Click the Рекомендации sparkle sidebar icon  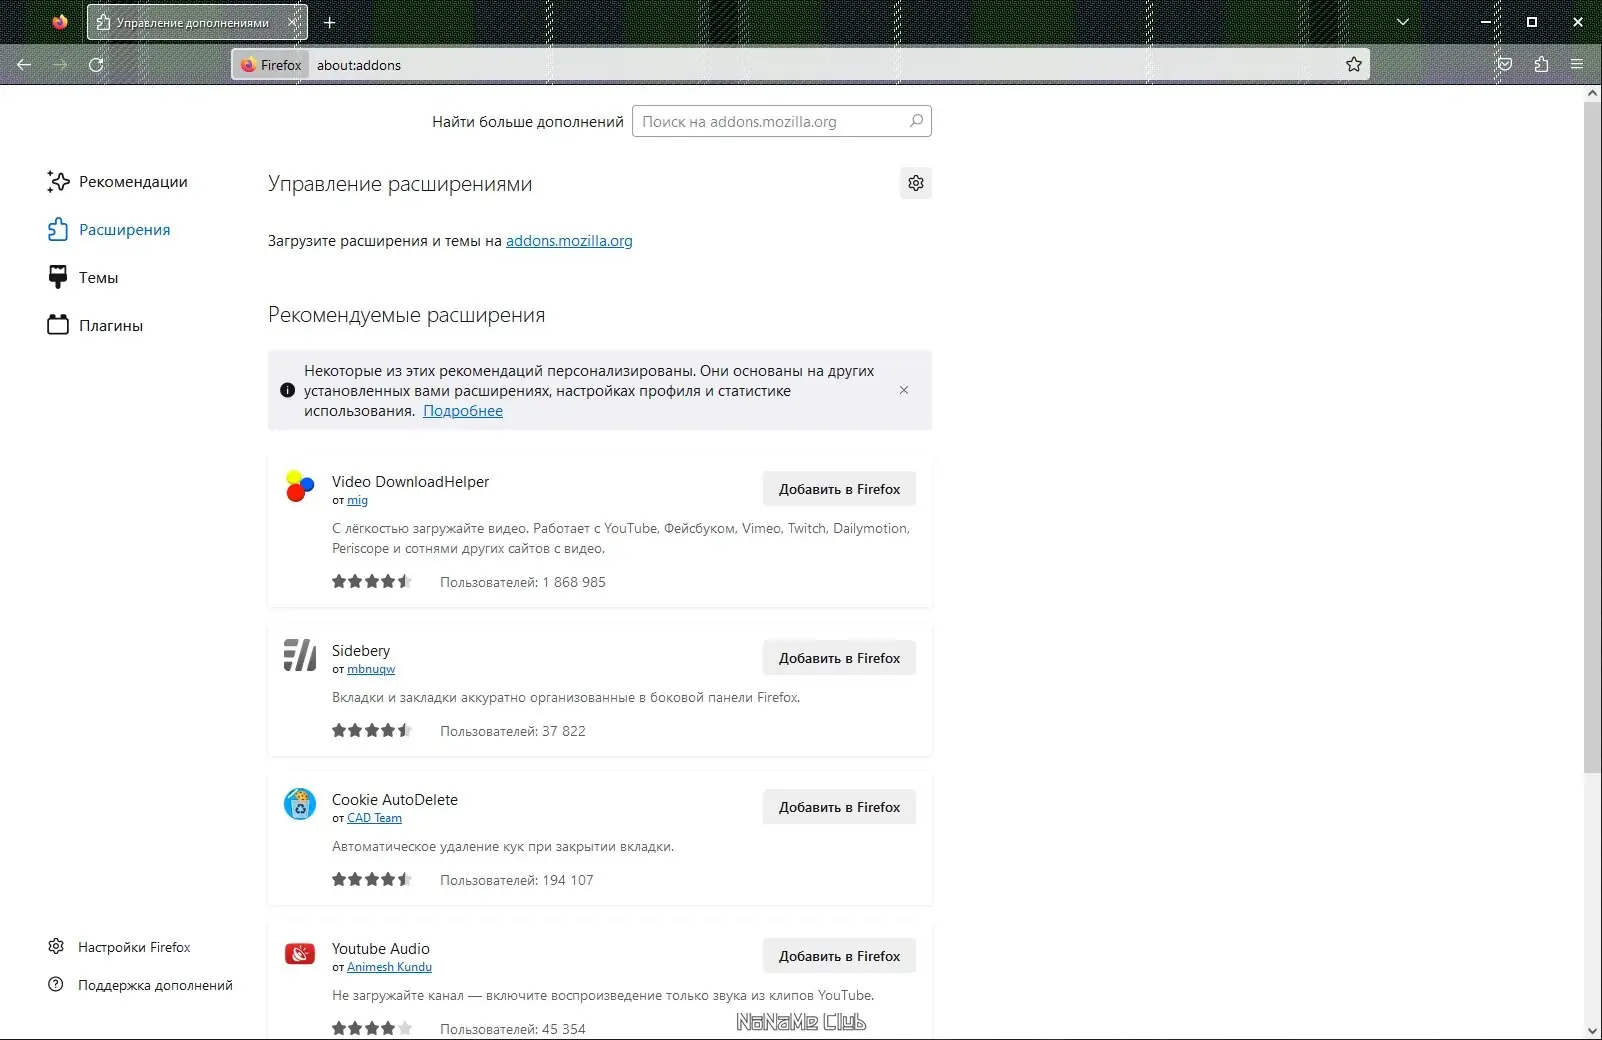[58, 181]
